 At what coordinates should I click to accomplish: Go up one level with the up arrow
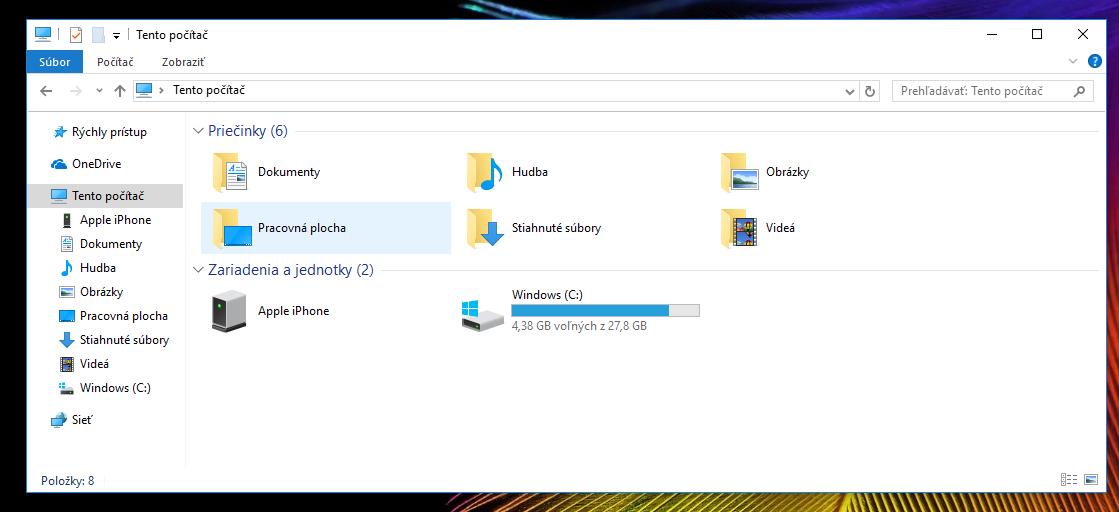pos(120,91)
